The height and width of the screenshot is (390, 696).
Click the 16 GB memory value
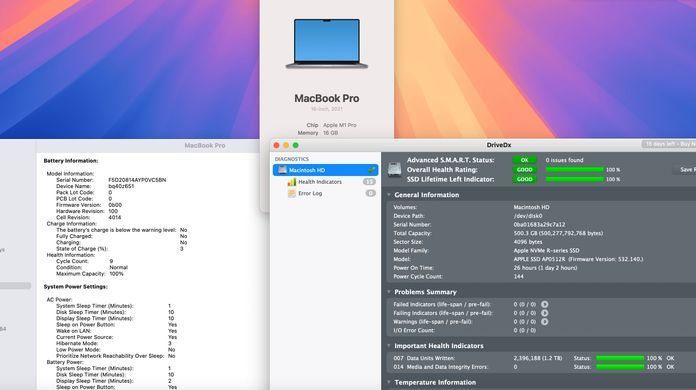[331, 133]
